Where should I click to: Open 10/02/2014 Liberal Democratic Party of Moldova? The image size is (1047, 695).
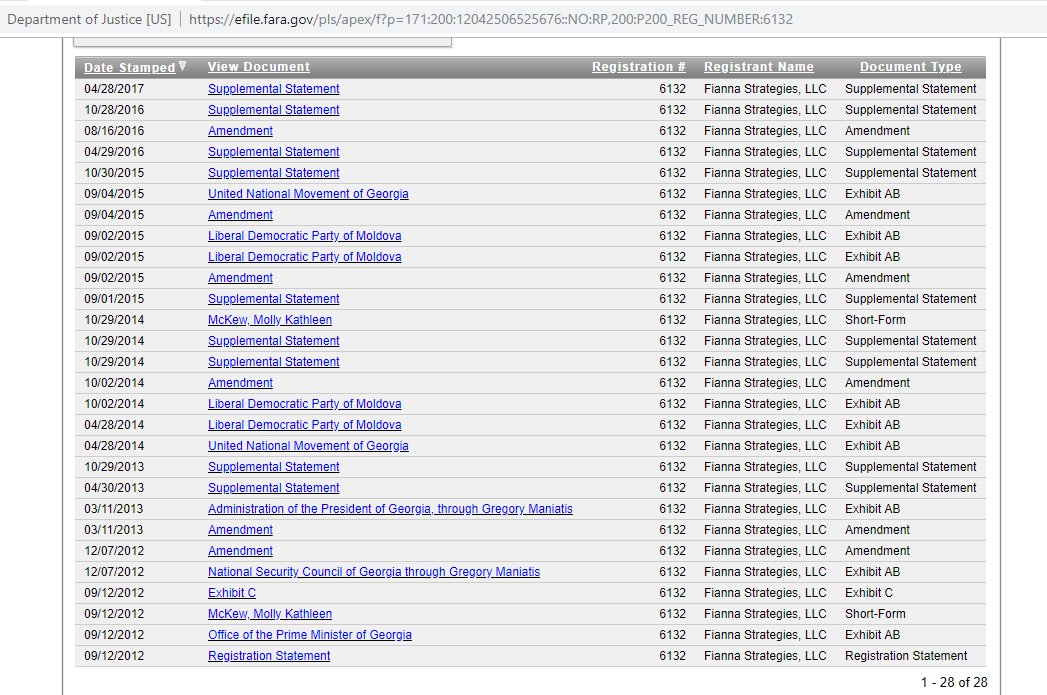tap(304, 404)
